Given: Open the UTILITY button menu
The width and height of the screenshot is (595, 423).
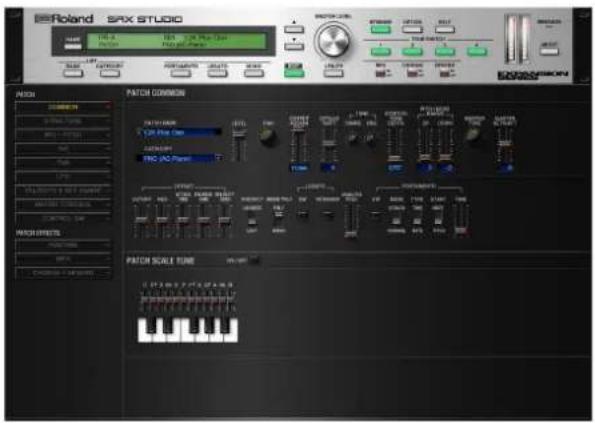Looking at the screenshot, I should coord(334,73).
